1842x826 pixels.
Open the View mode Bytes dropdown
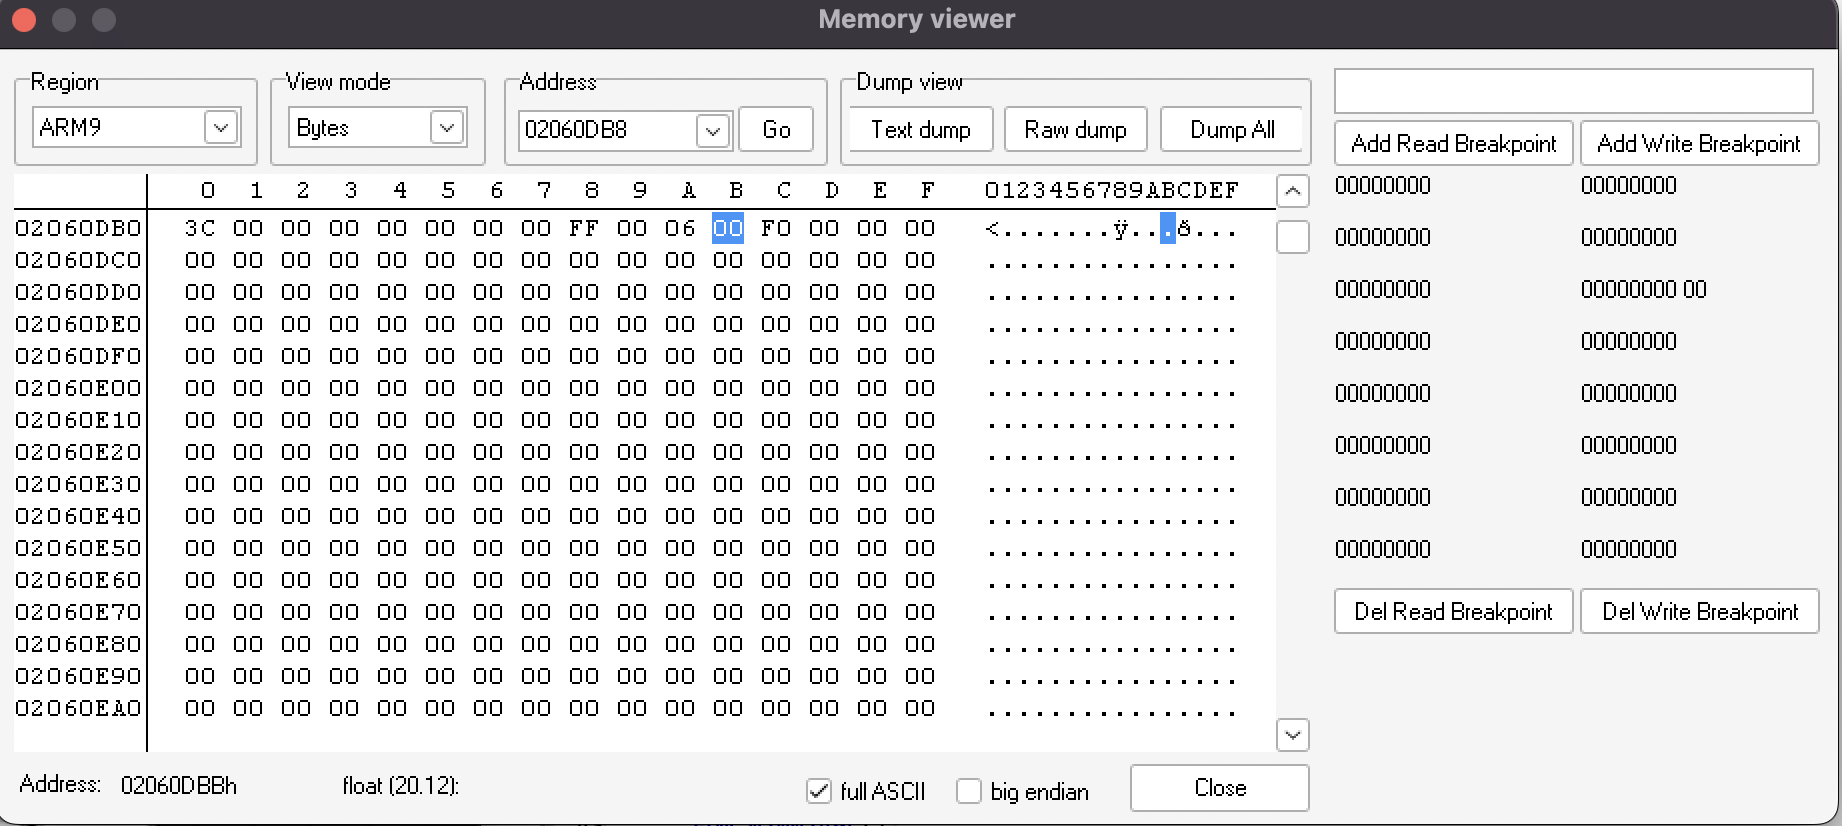click(447, 128)
